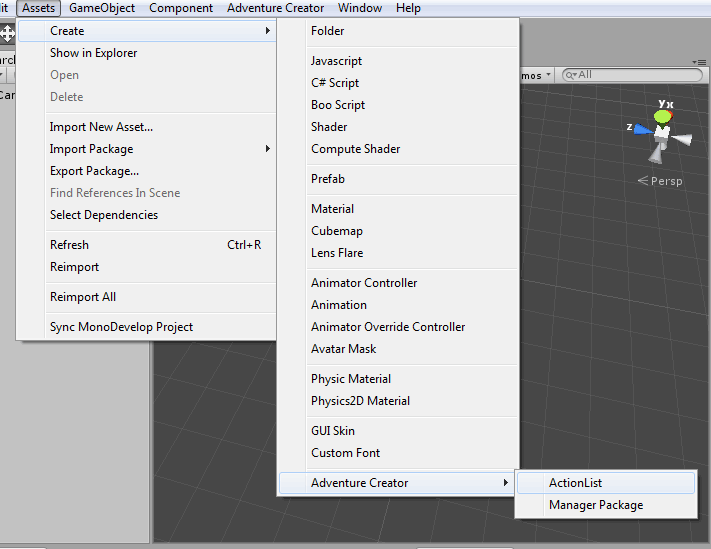
Task: Expand Adventure Creator submenu in Create list
Action: 397,483
